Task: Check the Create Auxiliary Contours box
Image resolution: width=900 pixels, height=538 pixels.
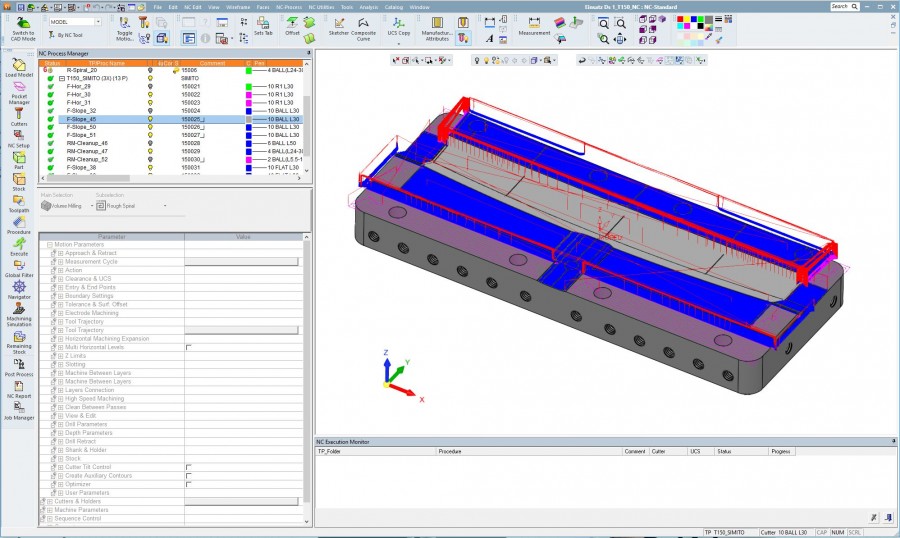Action: [x=188, y=475]
